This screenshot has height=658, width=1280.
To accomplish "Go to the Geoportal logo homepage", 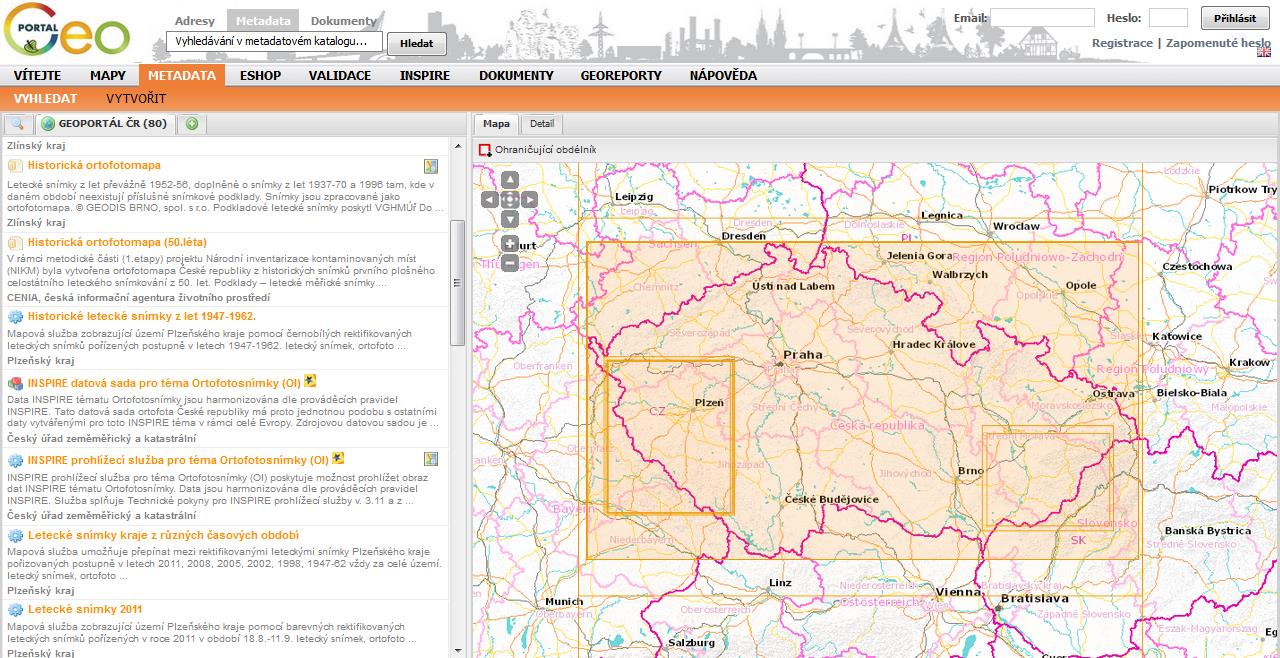I will point(68,30).
